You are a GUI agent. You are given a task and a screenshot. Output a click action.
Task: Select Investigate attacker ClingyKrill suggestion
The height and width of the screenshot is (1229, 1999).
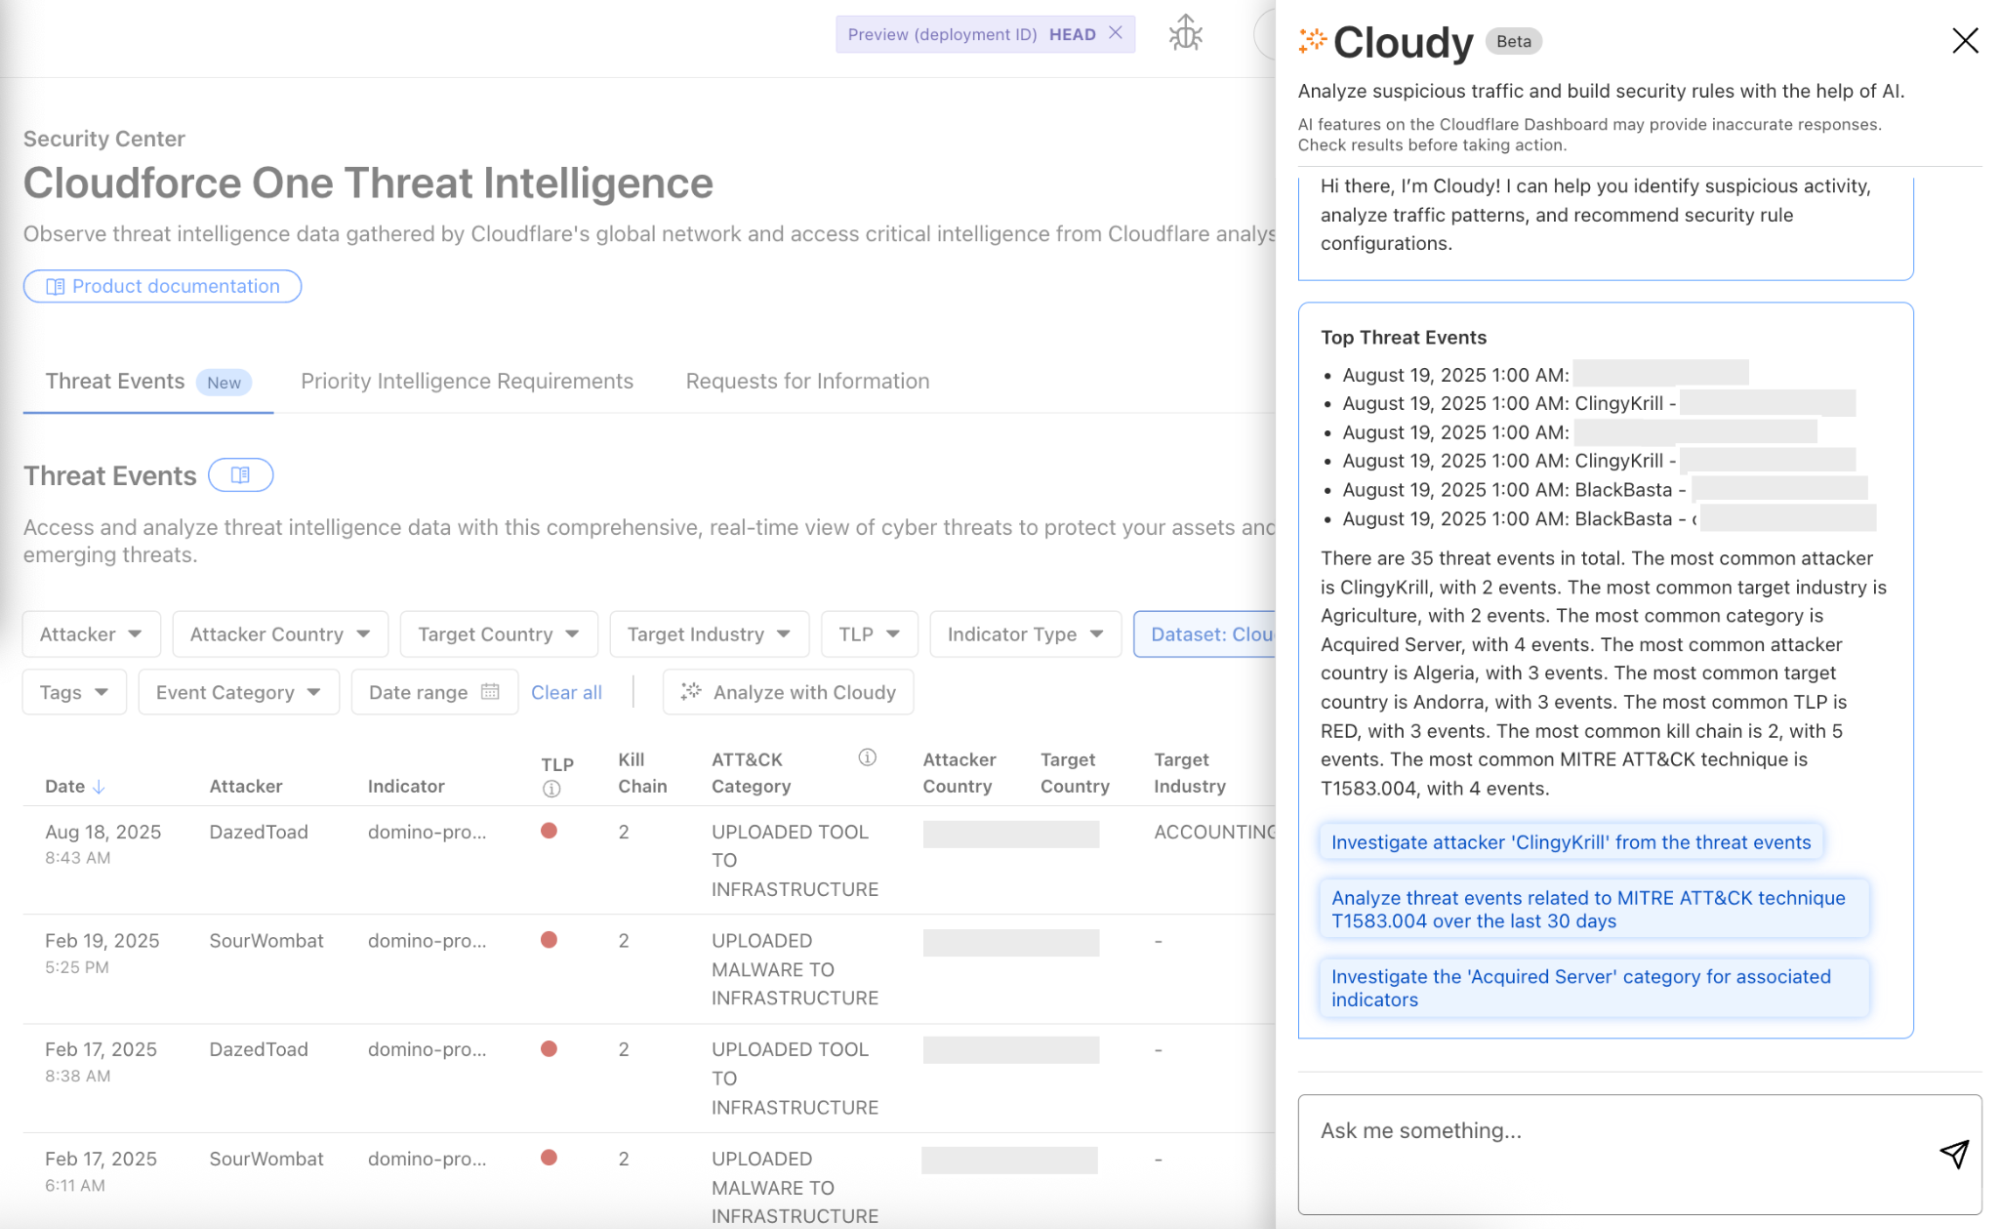click(1569, 841)
